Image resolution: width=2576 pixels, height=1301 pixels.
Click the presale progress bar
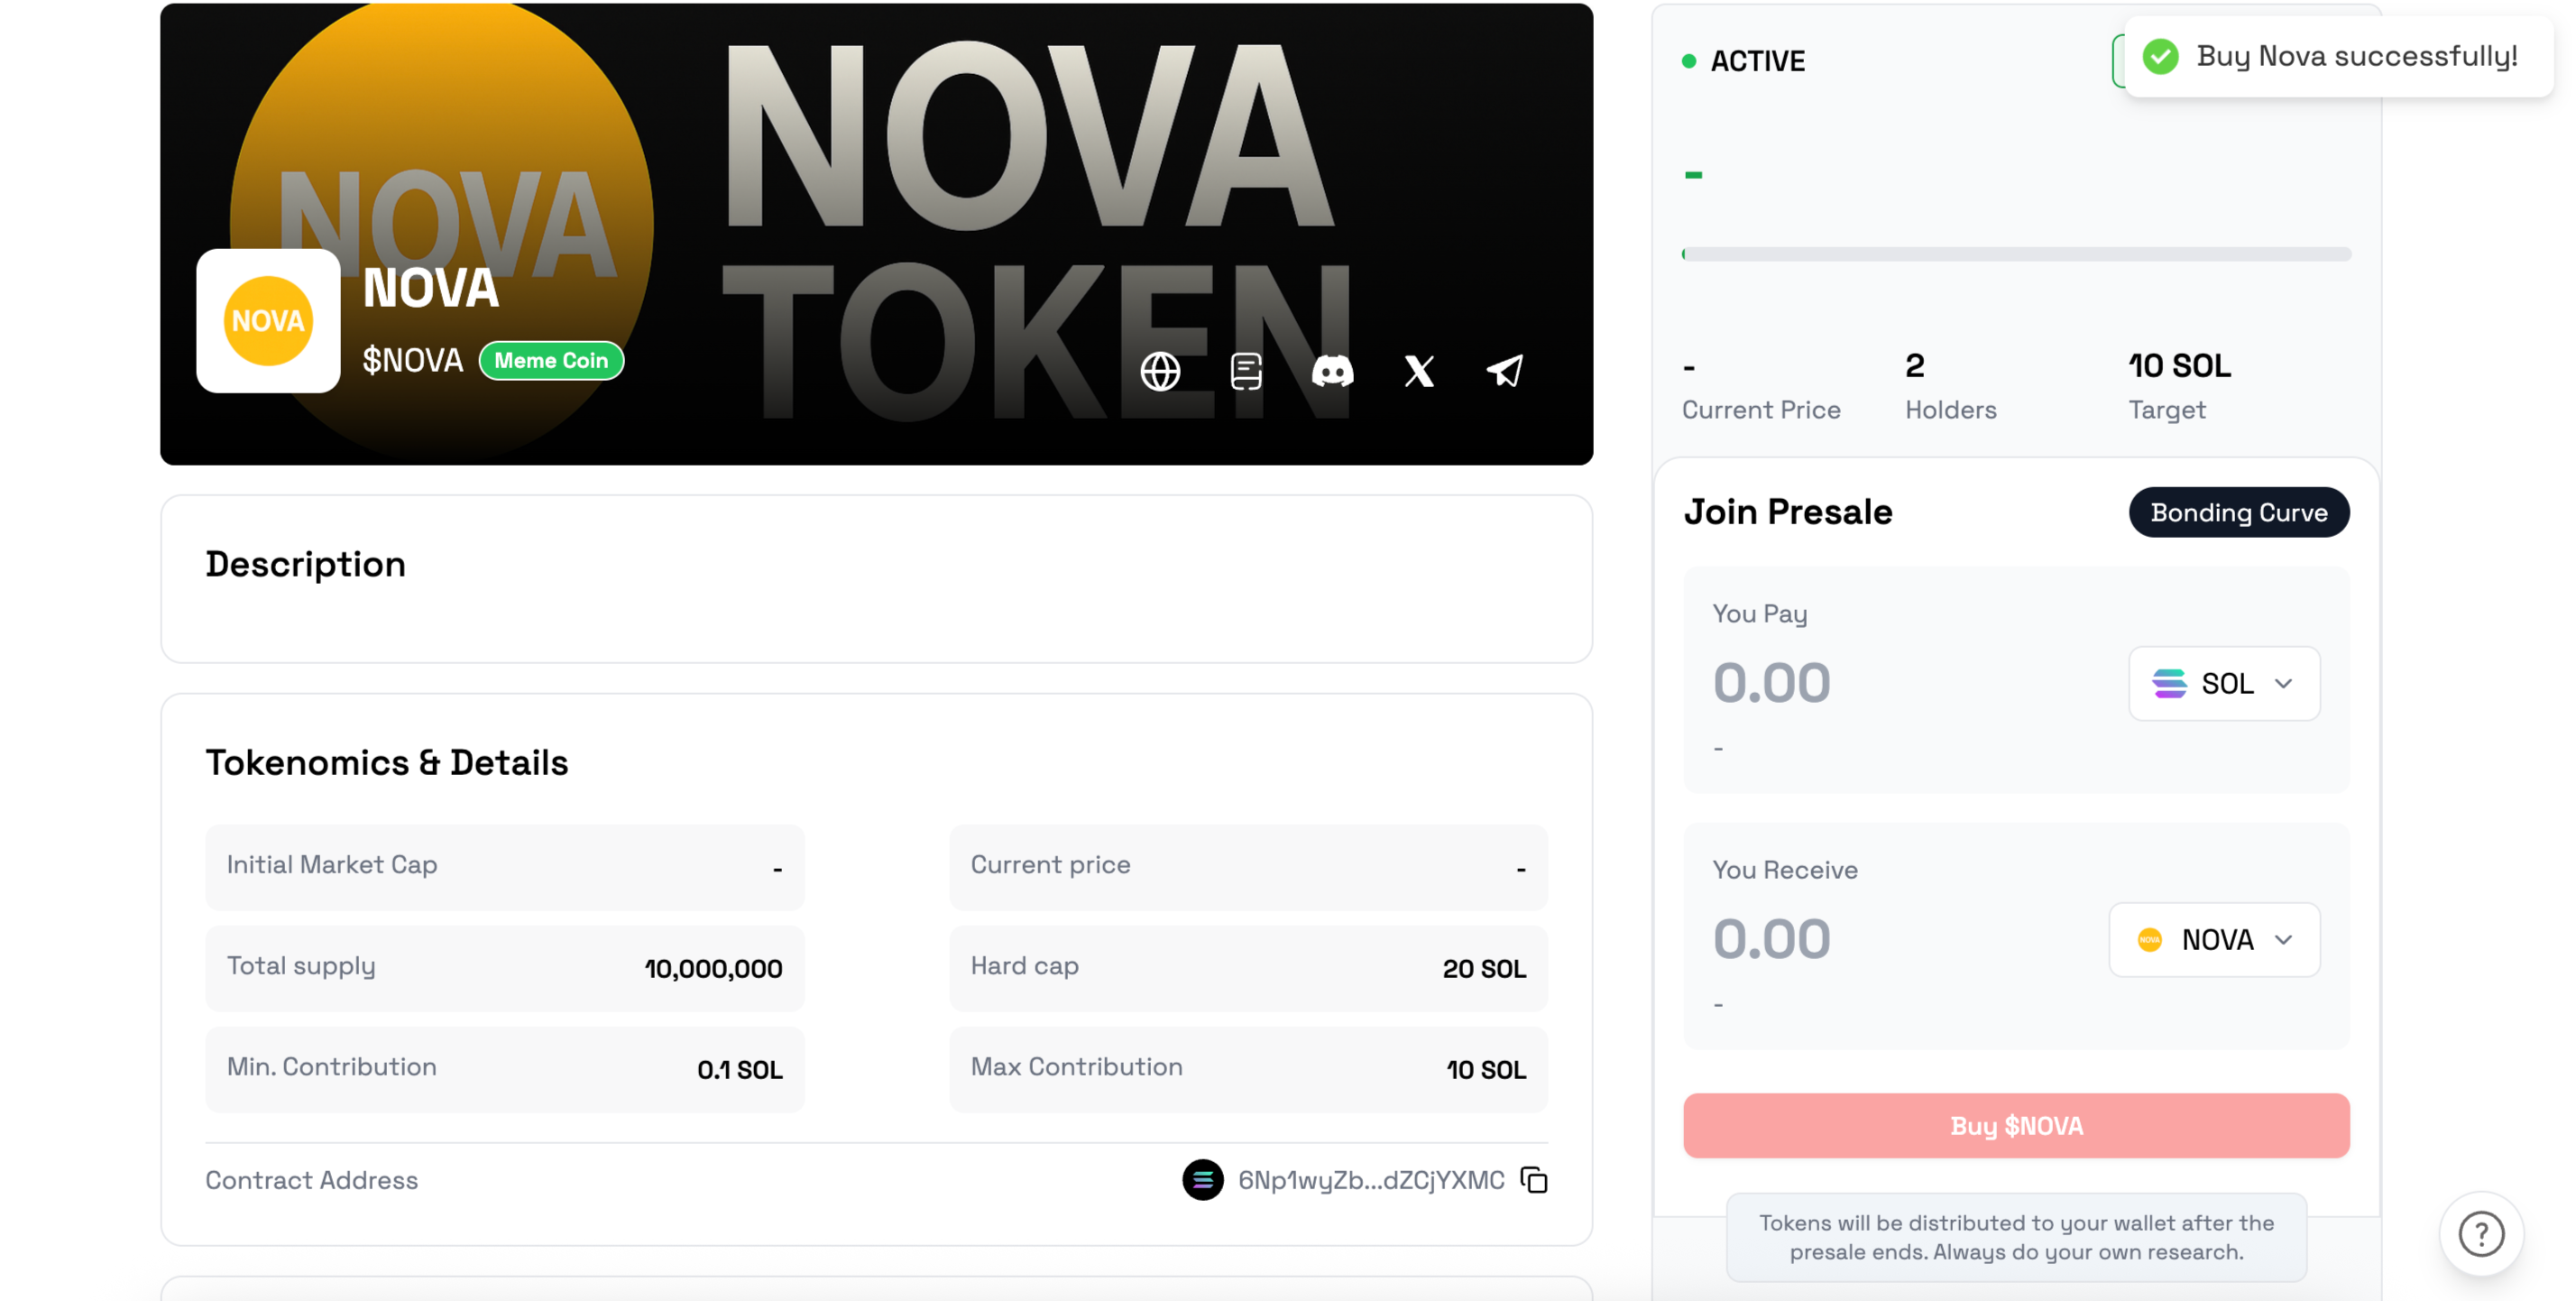click(x=2016, y=254)
